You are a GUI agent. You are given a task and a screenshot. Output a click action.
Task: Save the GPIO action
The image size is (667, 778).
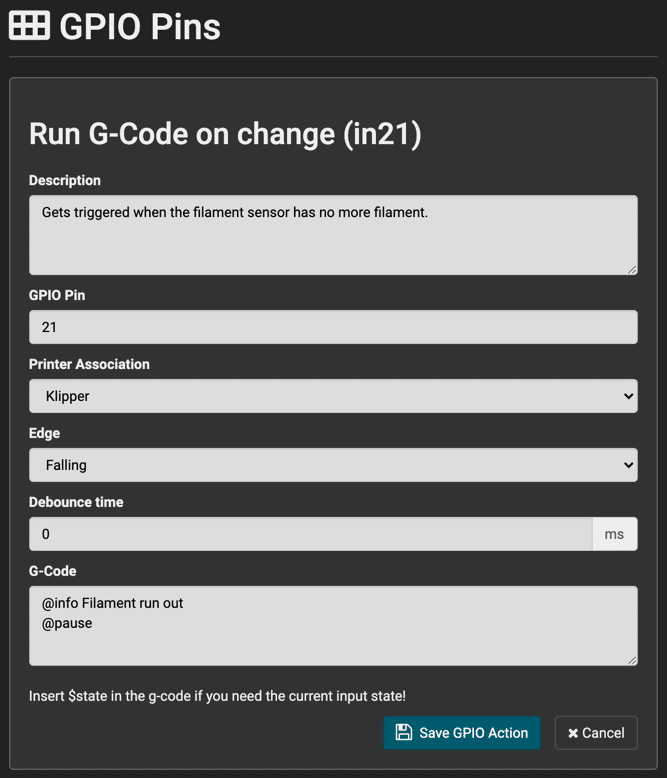pyautogui.click(x=462, y=733)
